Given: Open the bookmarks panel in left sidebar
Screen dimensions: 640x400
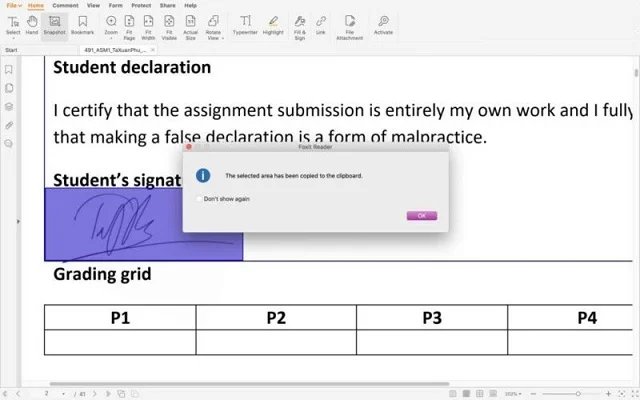Looking at the screenshot, I should pyautogui.click(x=9, y=69).
